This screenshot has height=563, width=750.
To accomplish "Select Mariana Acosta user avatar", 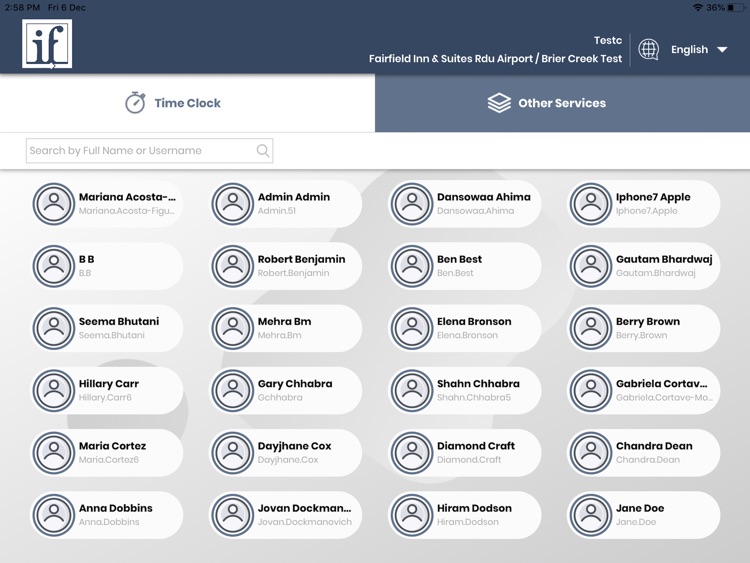I will tap(54, 204).
